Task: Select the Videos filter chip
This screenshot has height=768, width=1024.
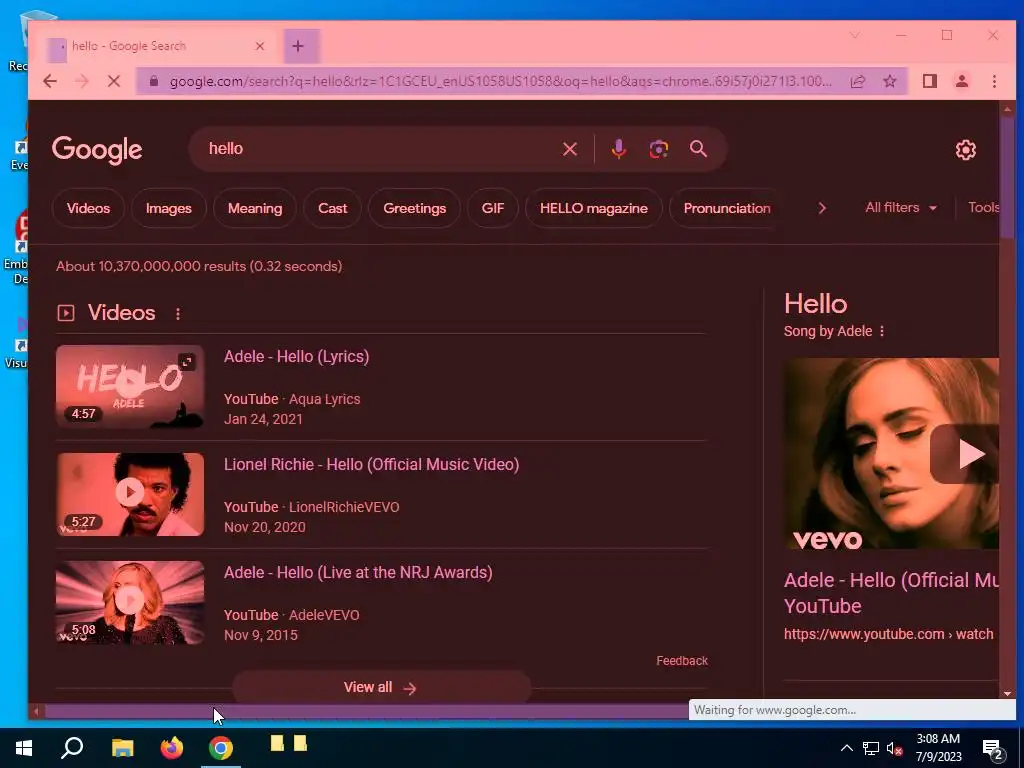Action: pyautogui.click(x=88, y=208)
